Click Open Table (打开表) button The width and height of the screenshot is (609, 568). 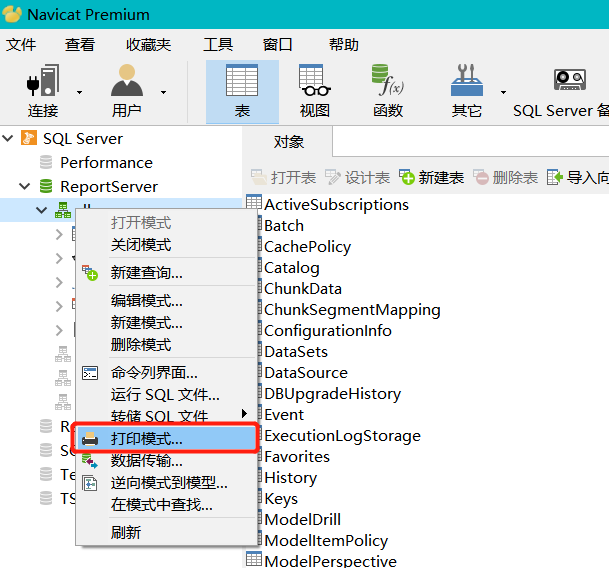(x=283, y=178)
